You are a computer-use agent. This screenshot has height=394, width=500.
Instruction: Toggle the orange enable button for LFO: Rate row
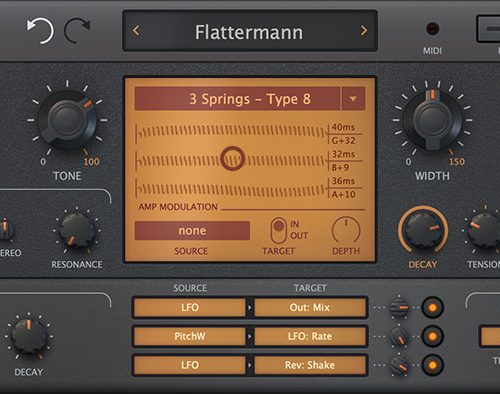[432, 336]
